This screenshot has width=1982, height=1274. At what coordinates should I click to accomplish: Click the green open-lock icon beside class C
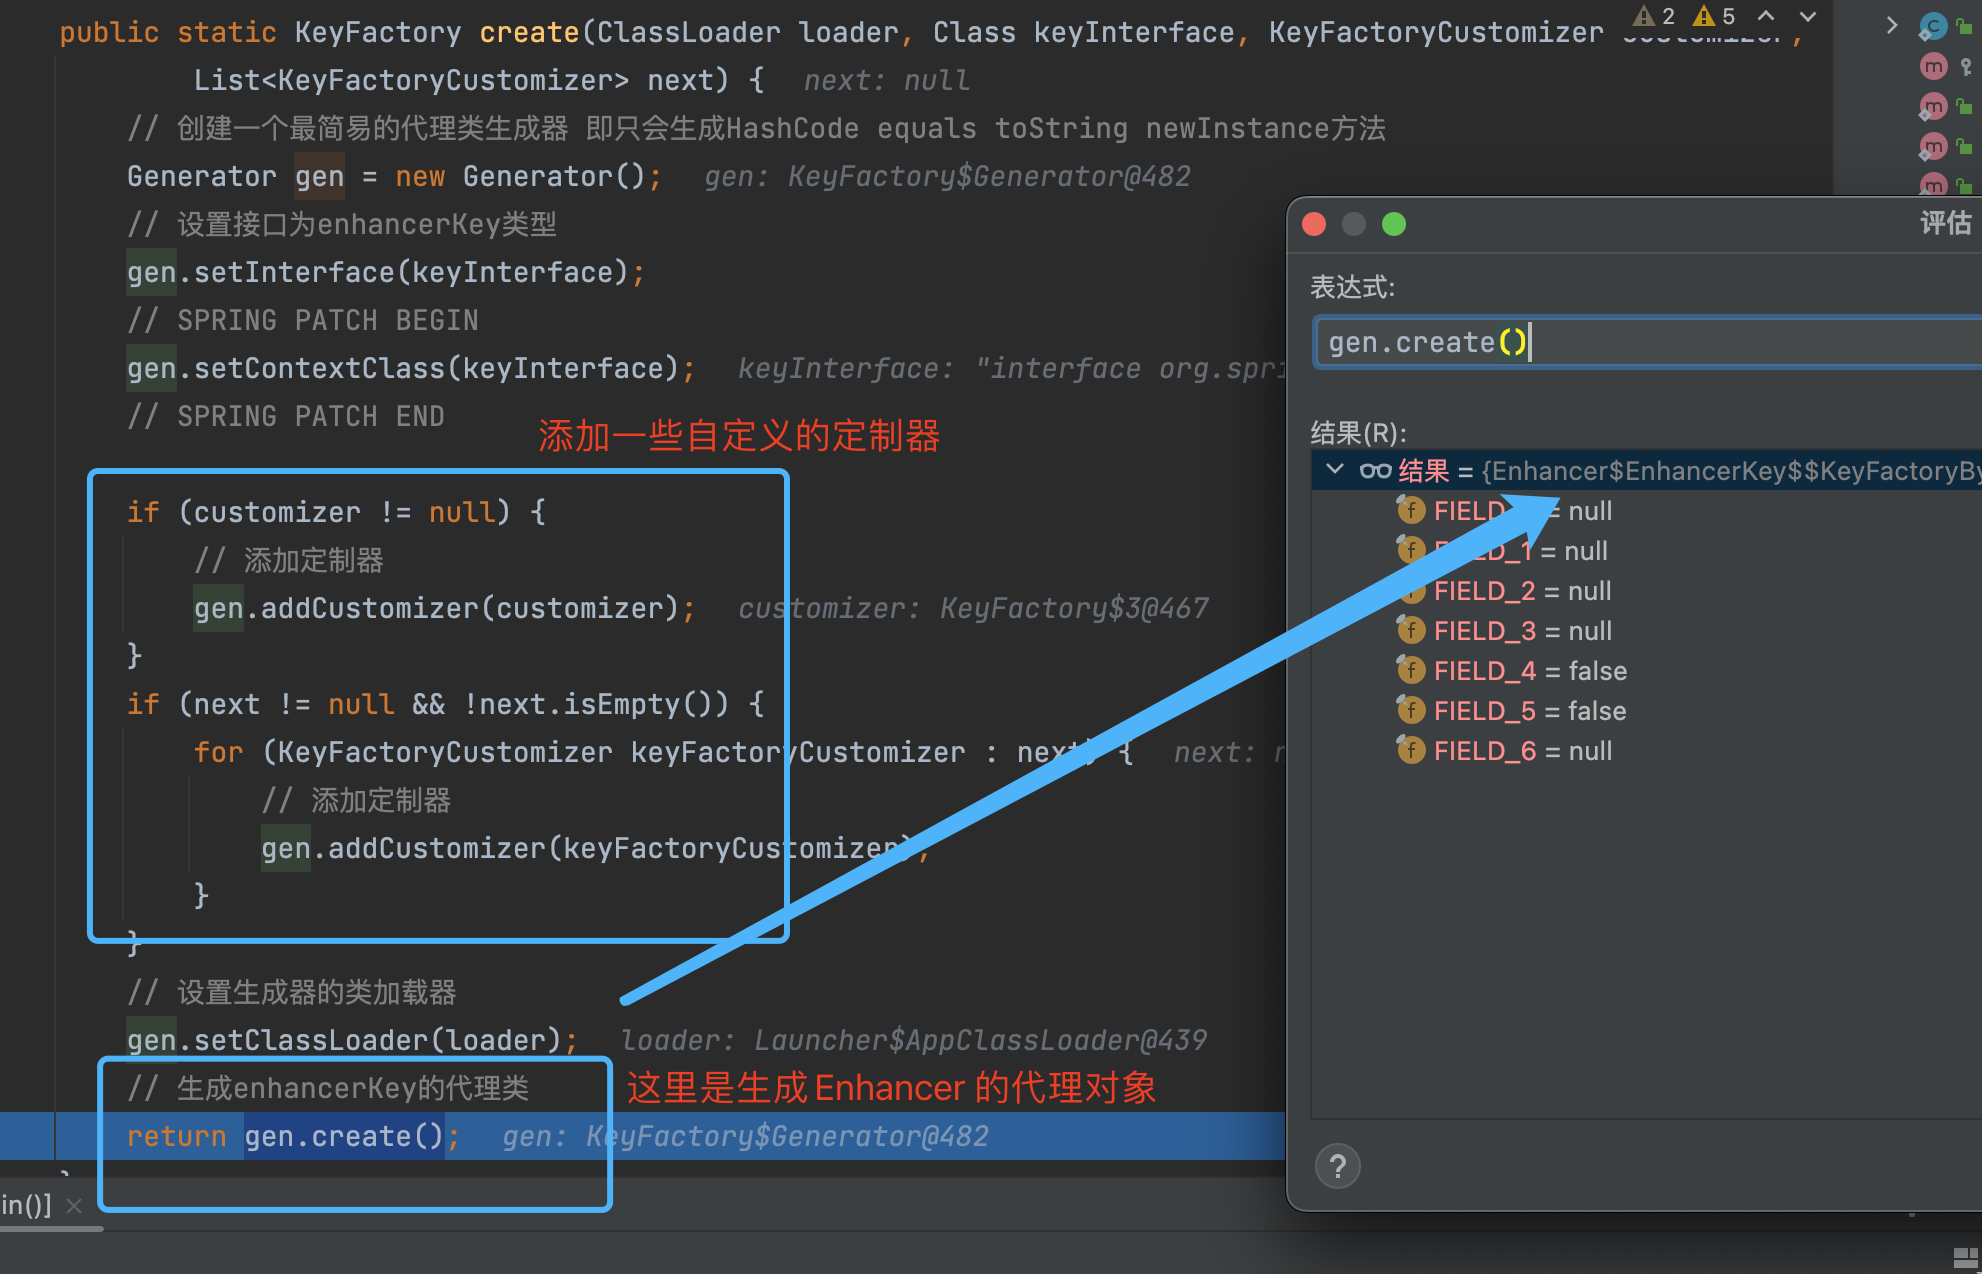(1965, 27)
